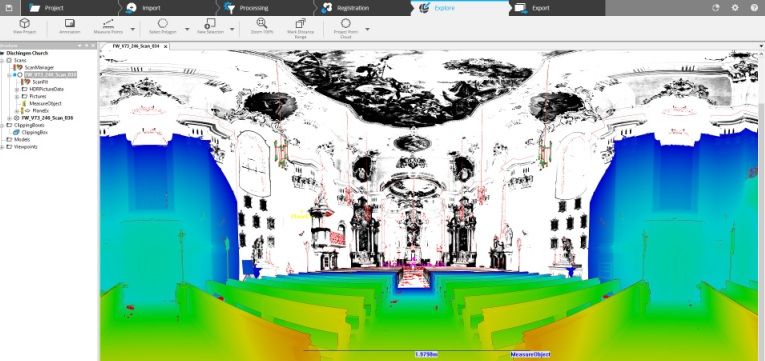This screenshot has width=765, height=361.
Task: Select the Models tree item
Action: [x=22, y=140]
